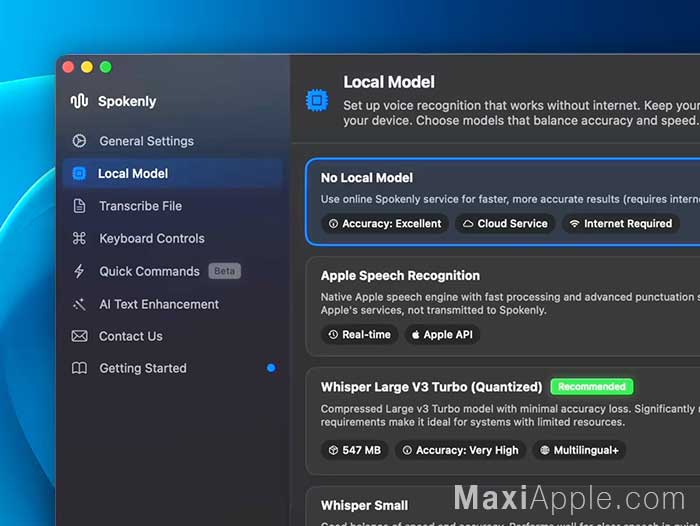Open General Settings in the sidebar

click(x=173, y=141)
